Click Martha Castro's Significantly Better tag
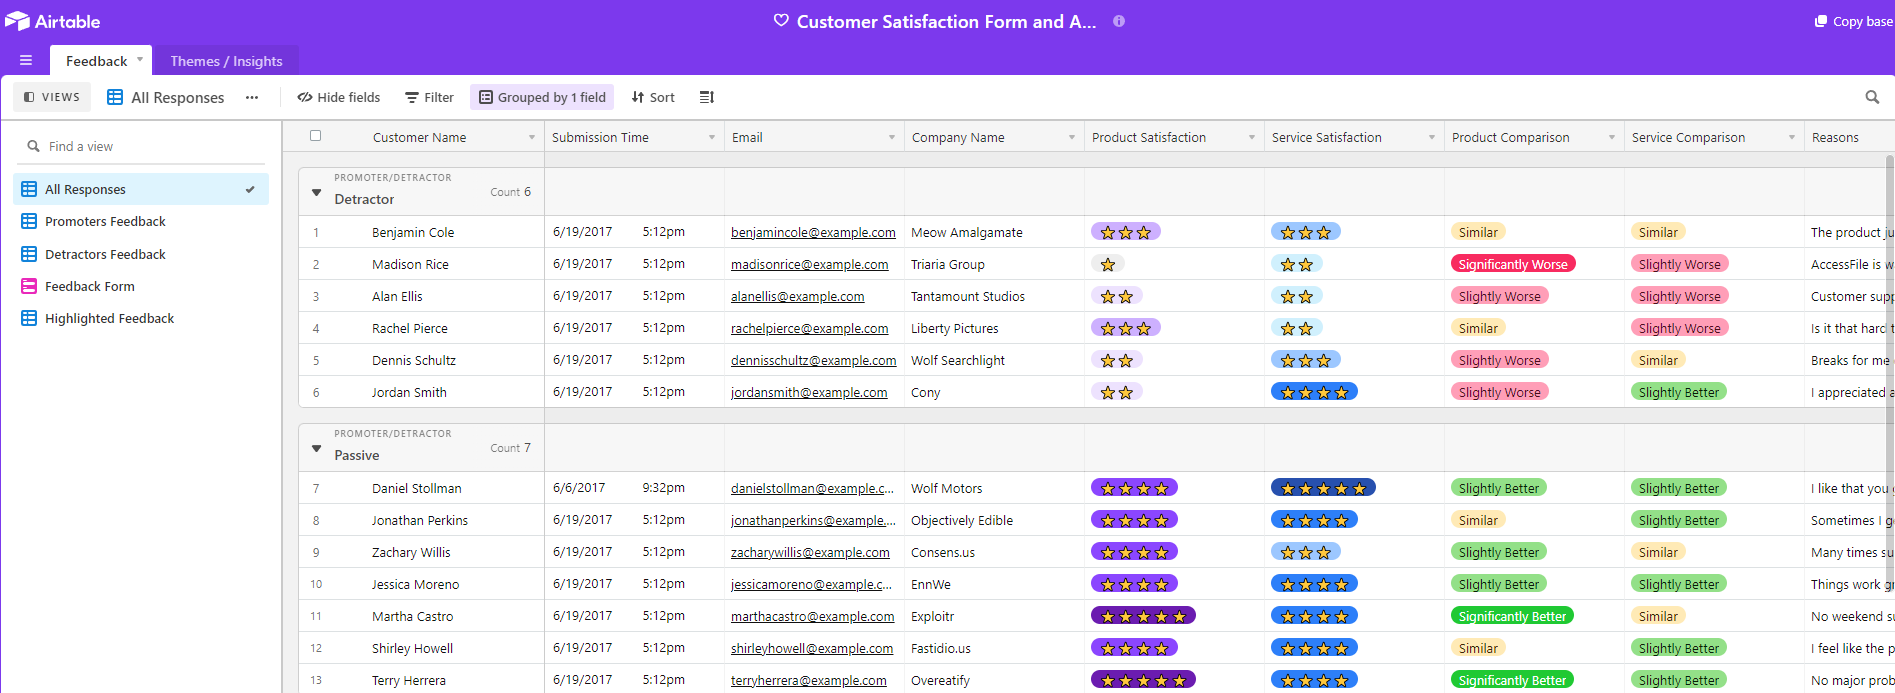1895x693 pixels. [x=1512, y=616]
